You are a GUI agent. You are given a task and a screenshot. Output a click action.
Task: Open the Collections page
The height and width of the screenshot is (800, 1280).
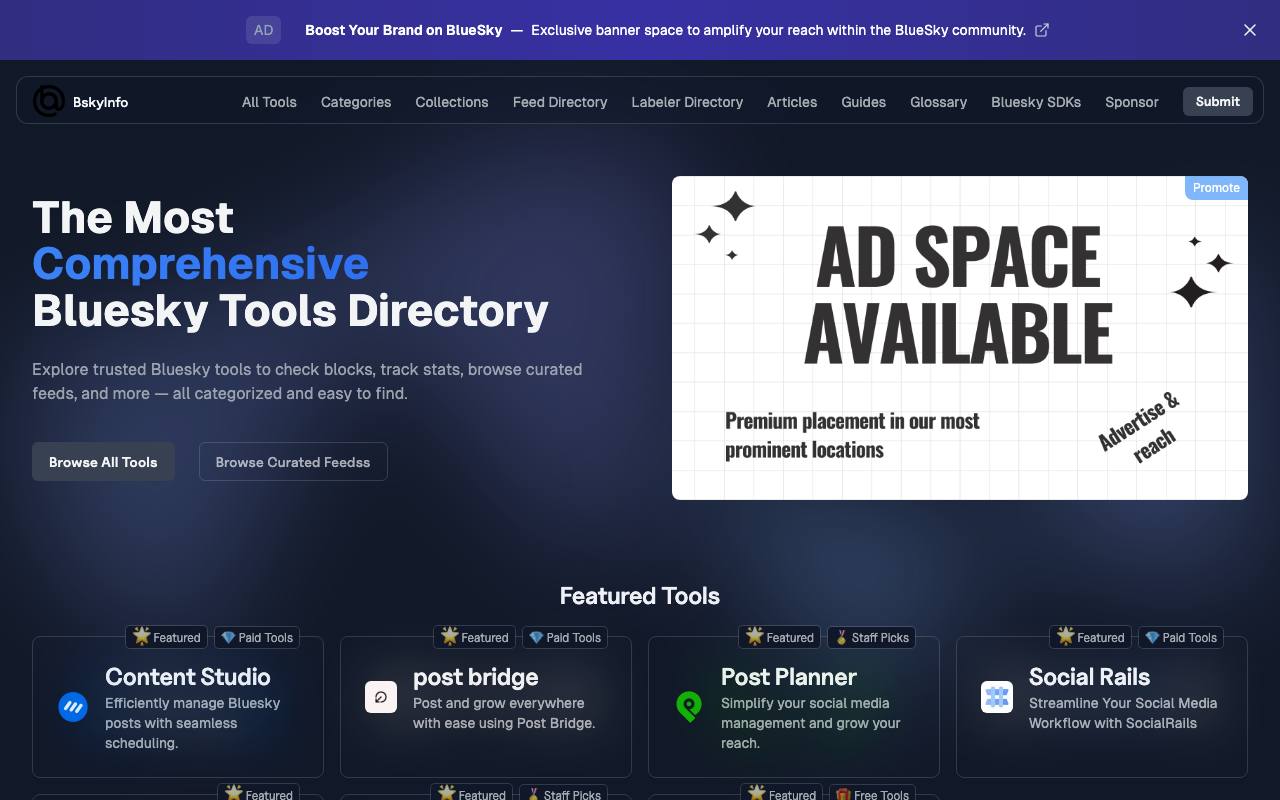(452, 102)
